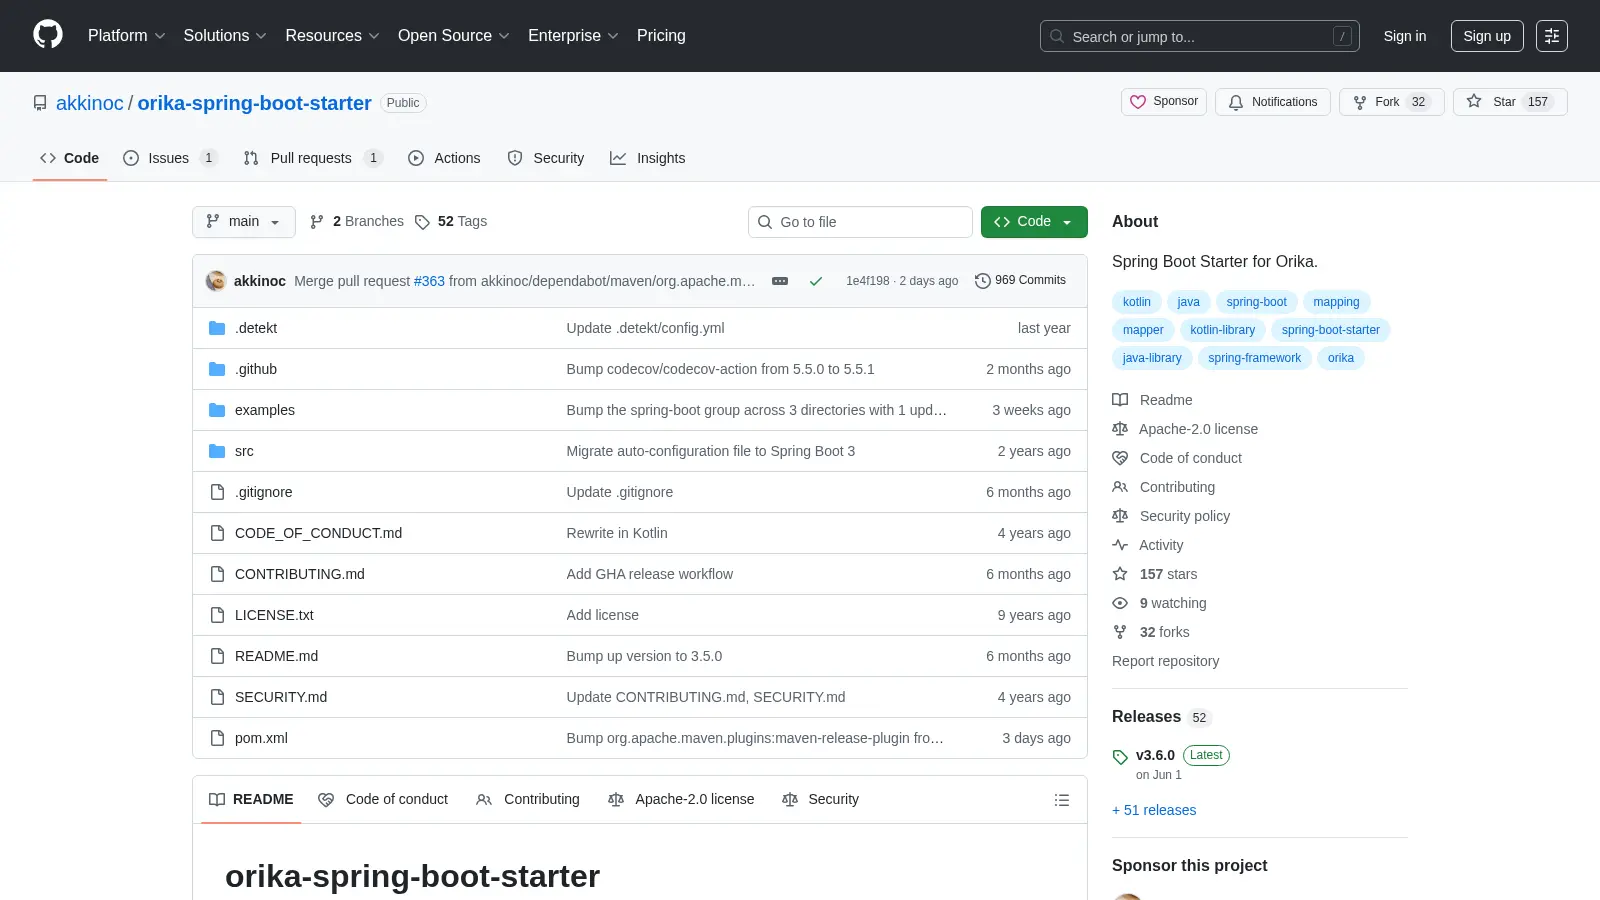Switch to the Insights tab
The width and height of the screenshot is (1600, 900).
click(x=648, y=158)
